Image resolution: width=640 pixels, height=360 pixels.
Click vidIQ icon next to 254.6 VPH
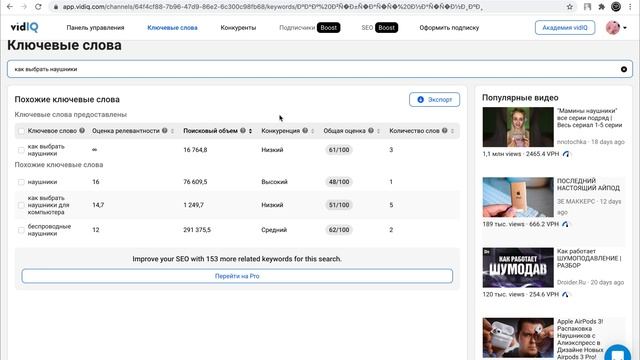tap(565, 294)
